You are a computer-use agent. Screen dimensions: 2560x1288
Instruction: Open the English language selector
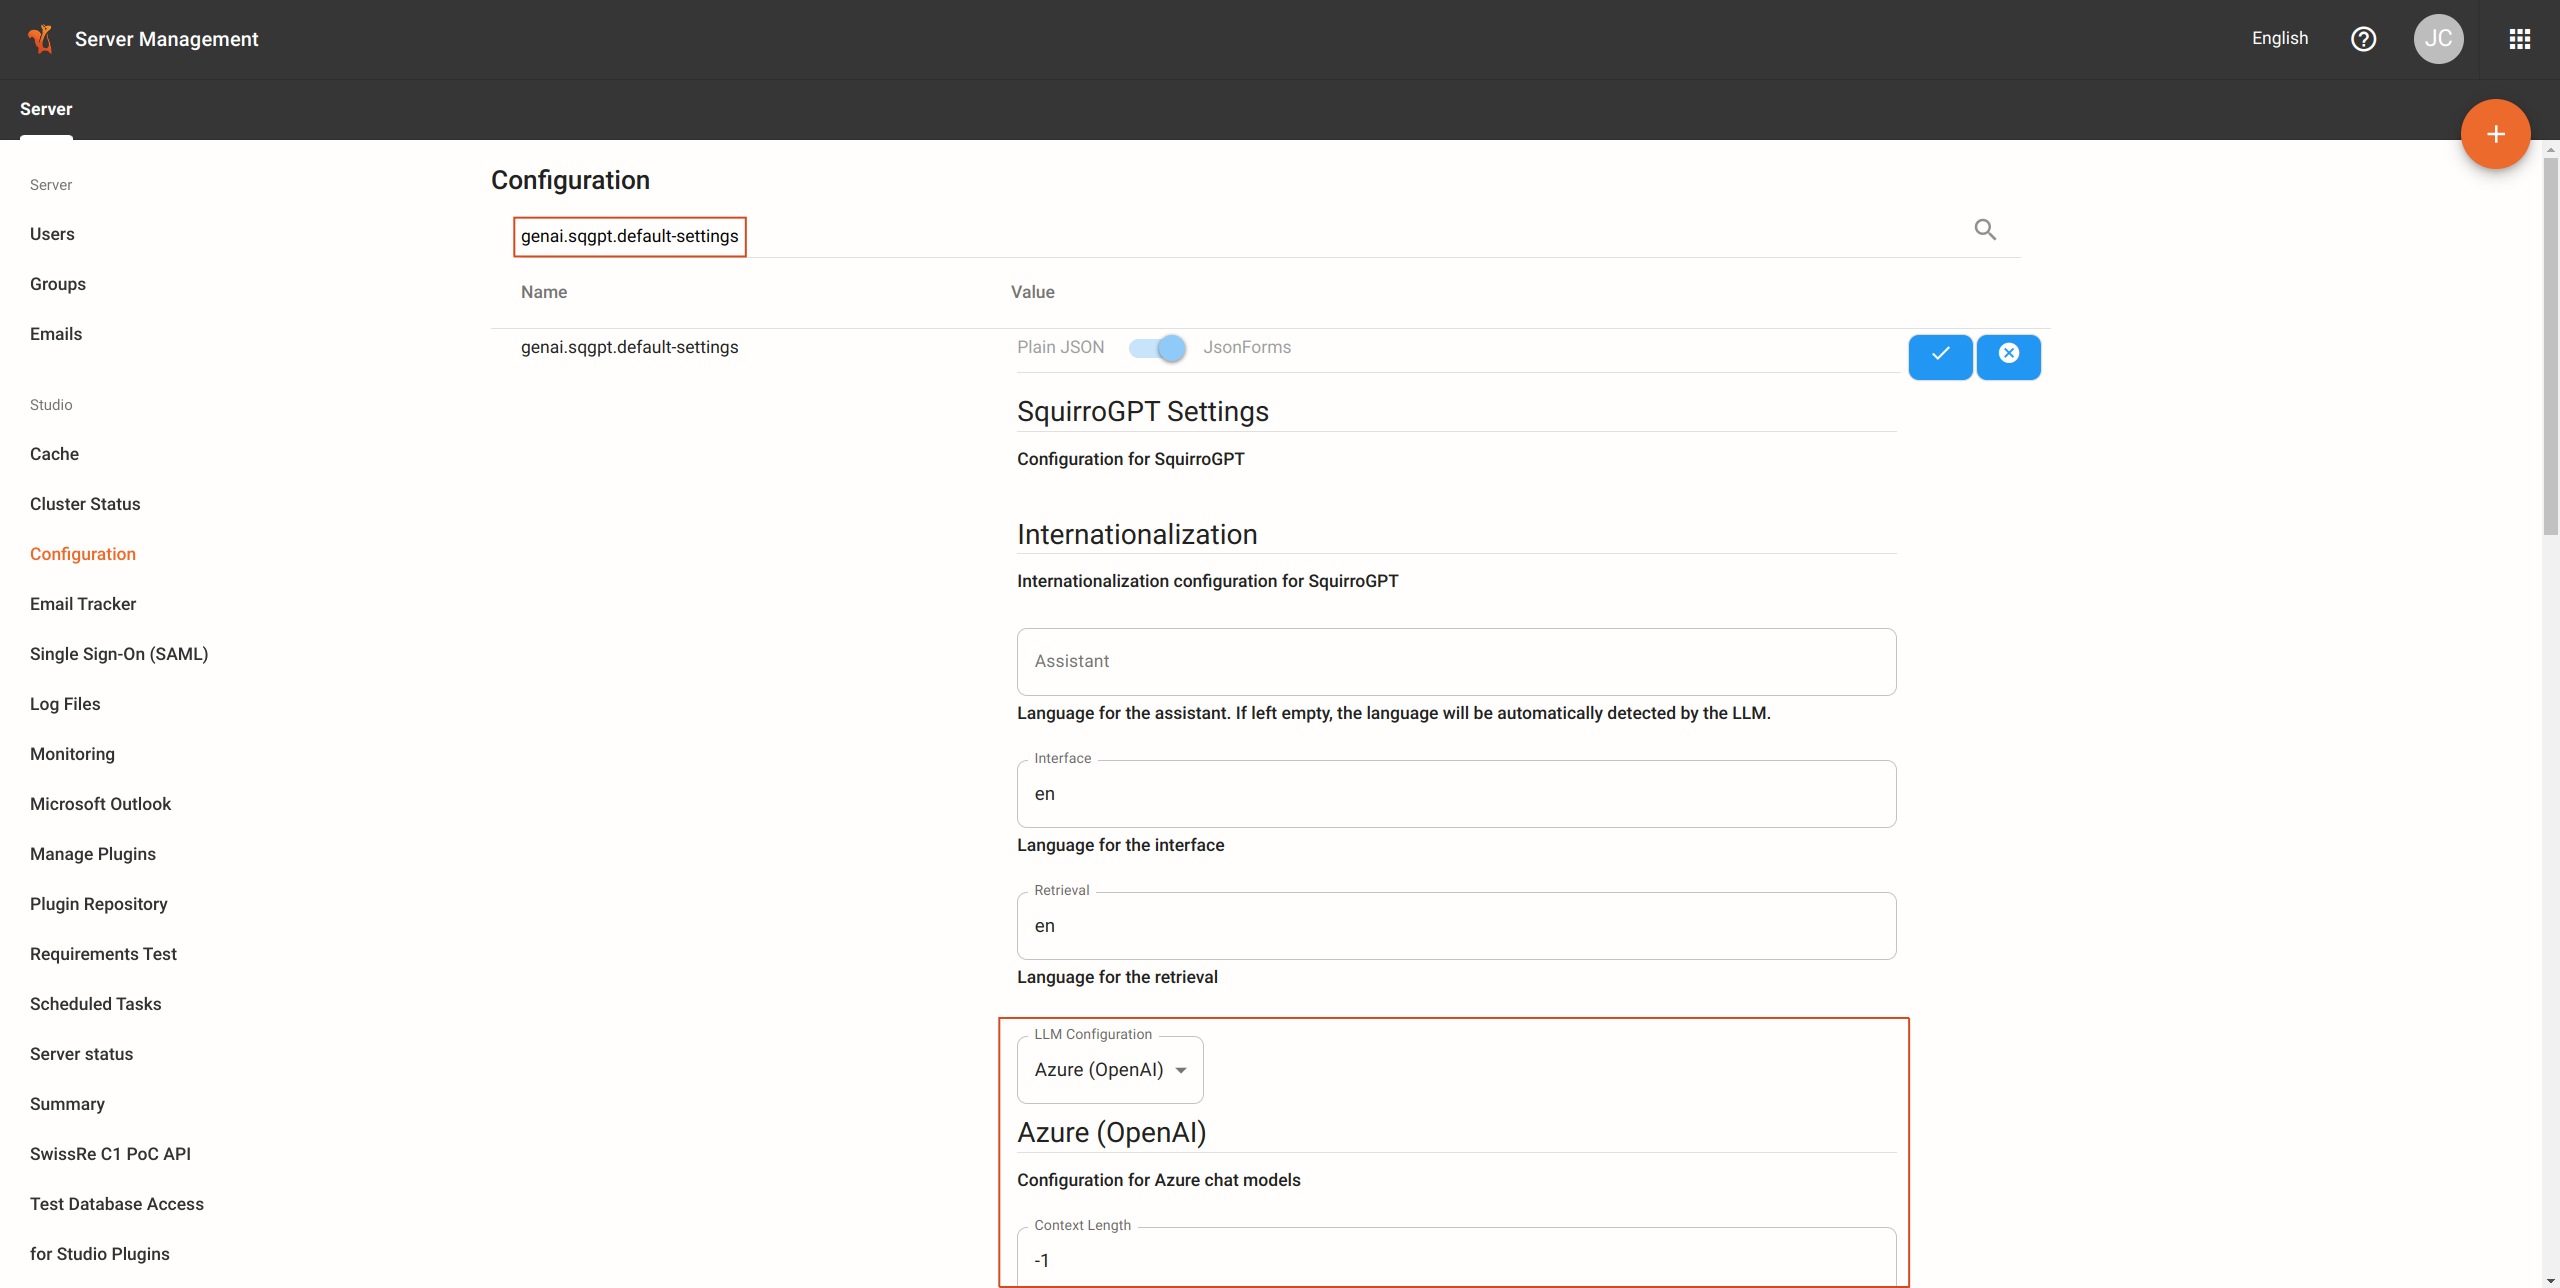pos(2279,39)
